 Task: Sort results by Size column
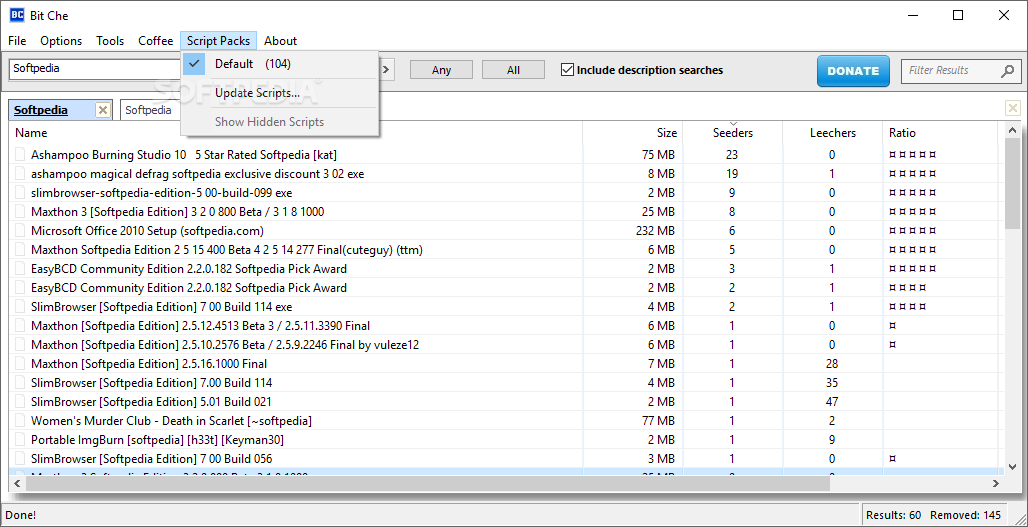click(633, 133)
